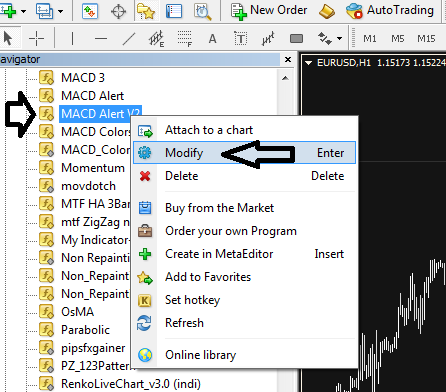The width and height of the screenshot is (446, 392).
Task: Select the crosshair tool
Action: tap(36, 39)
